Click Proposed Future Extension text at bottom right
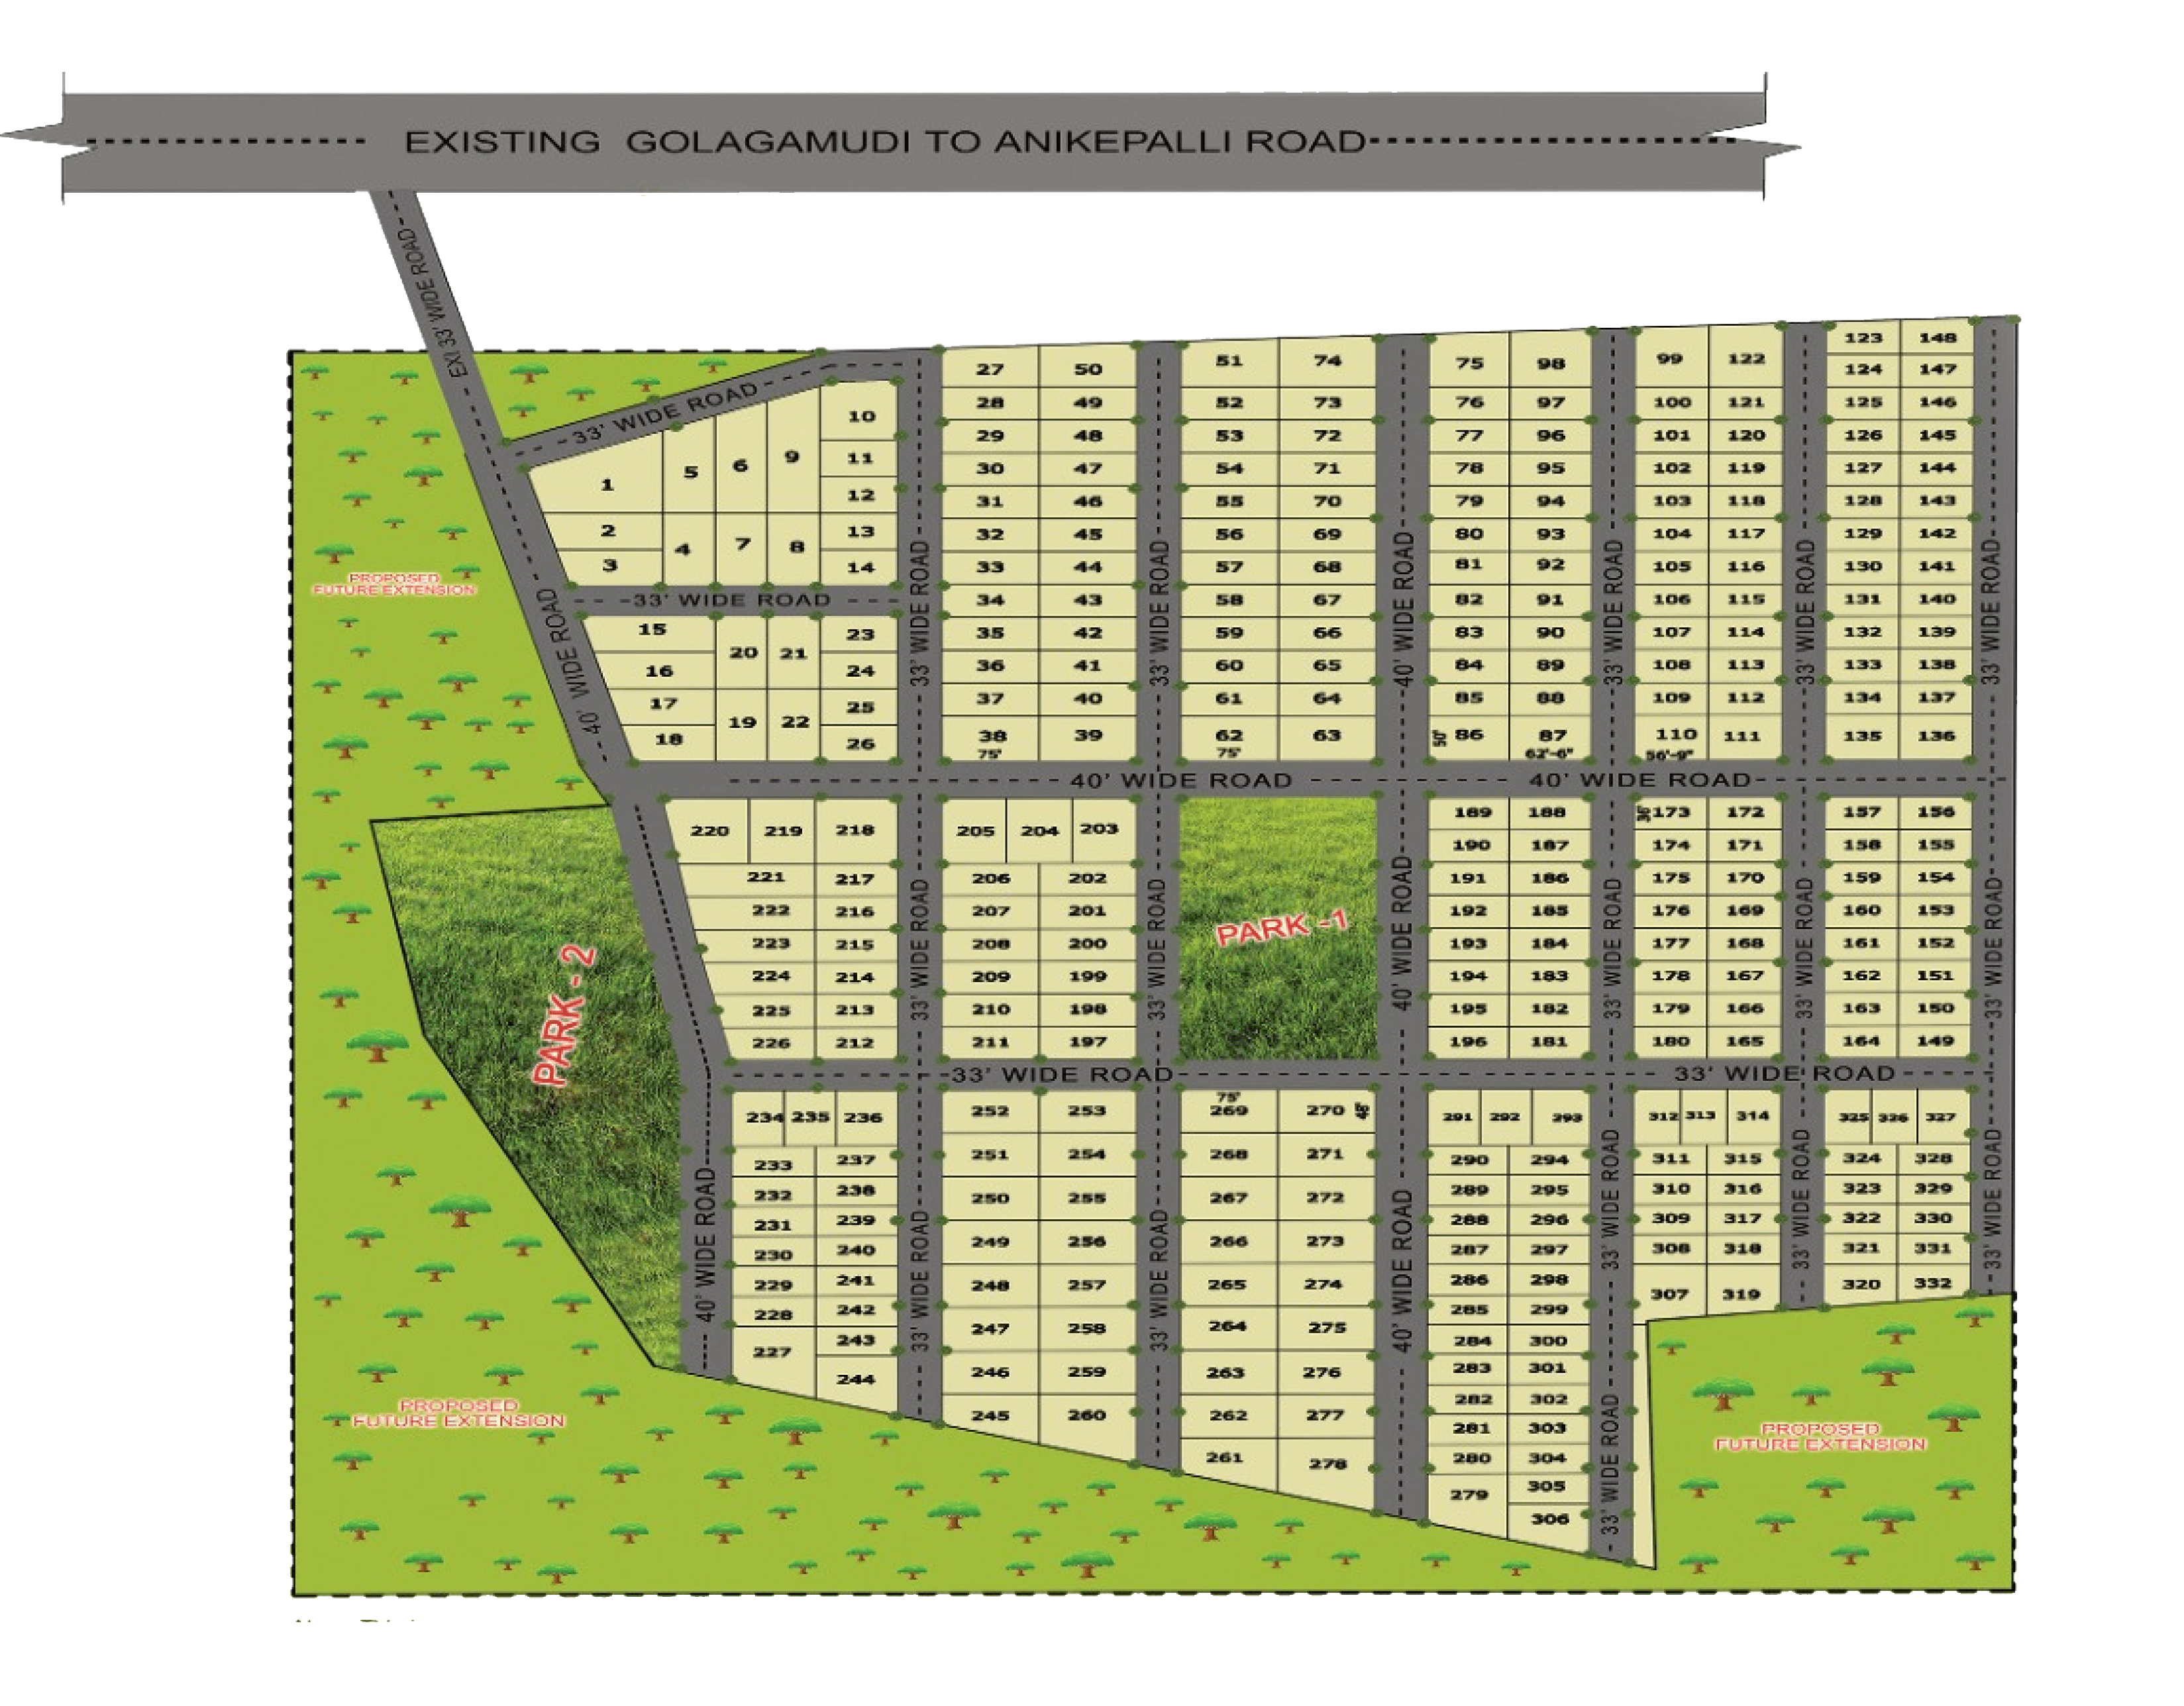The height and width of the screenshot is (1706, 2184). [x=1820, y=1437]
